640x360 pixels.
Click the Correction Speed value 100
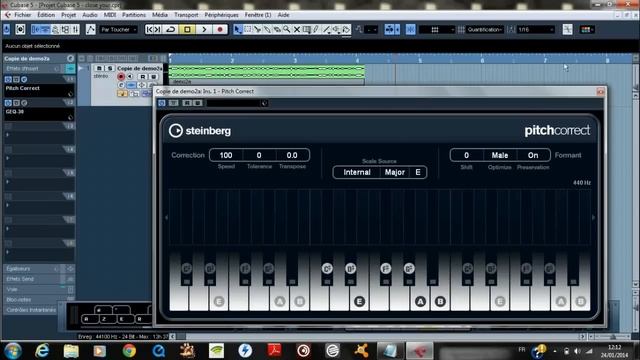click(226, 155)
